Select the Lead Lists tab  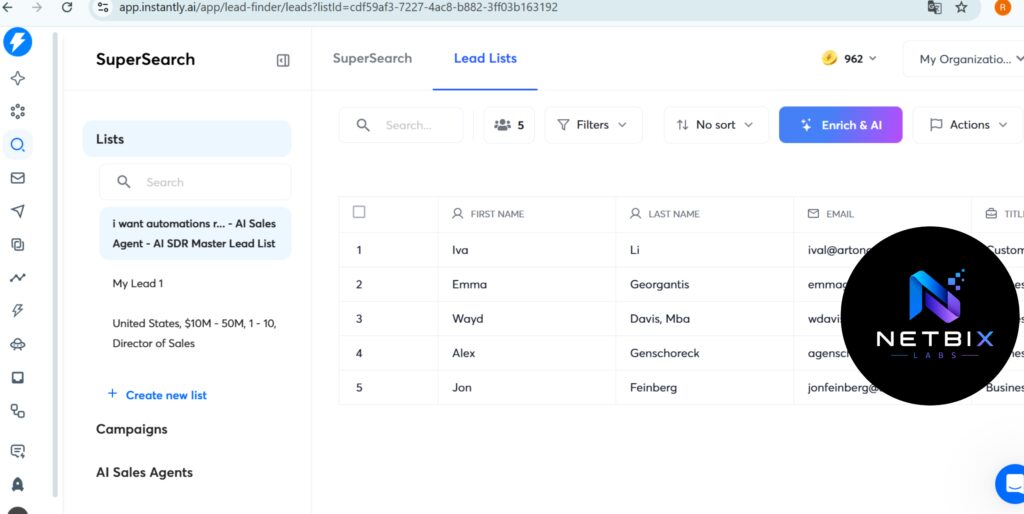[x=485, y=58]
